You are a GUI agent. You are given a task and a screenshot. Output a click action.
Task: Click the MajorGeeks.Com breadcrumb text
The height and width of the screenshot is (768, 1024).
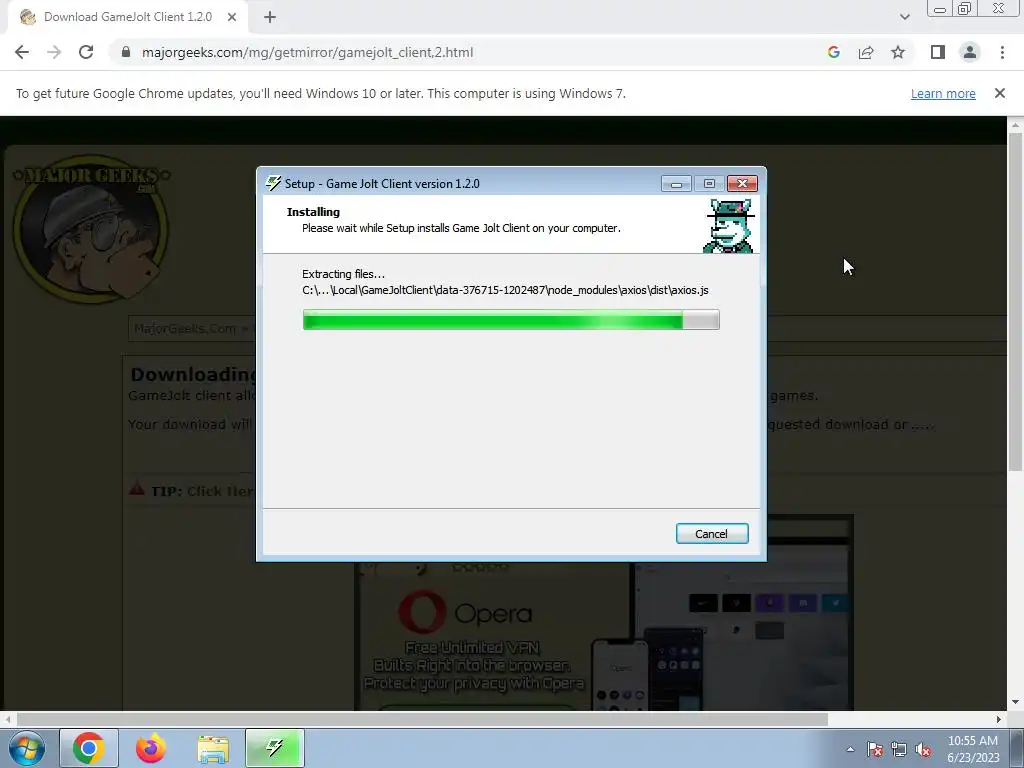[185, 328]
